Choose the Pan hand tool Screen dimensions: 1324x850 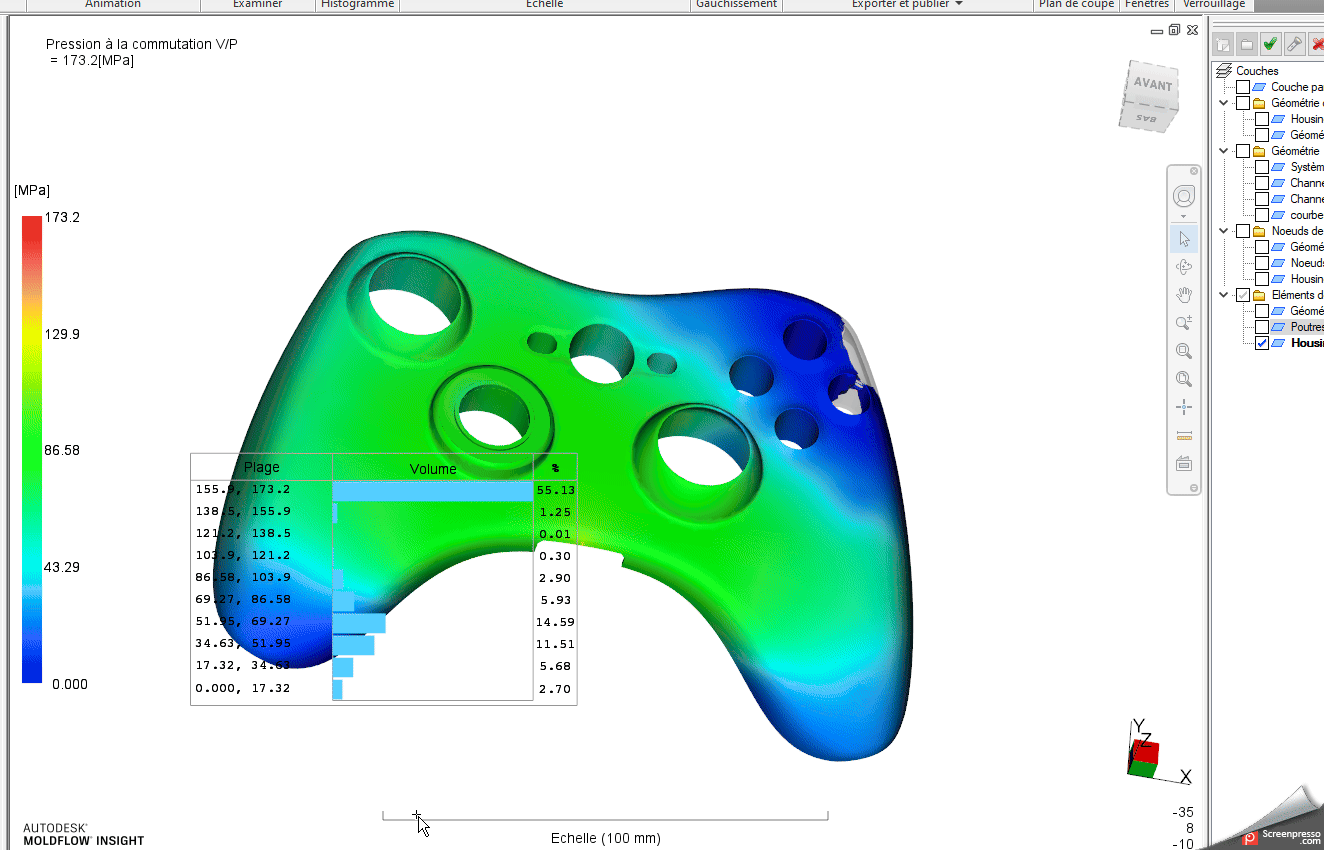coord(1184,295)
